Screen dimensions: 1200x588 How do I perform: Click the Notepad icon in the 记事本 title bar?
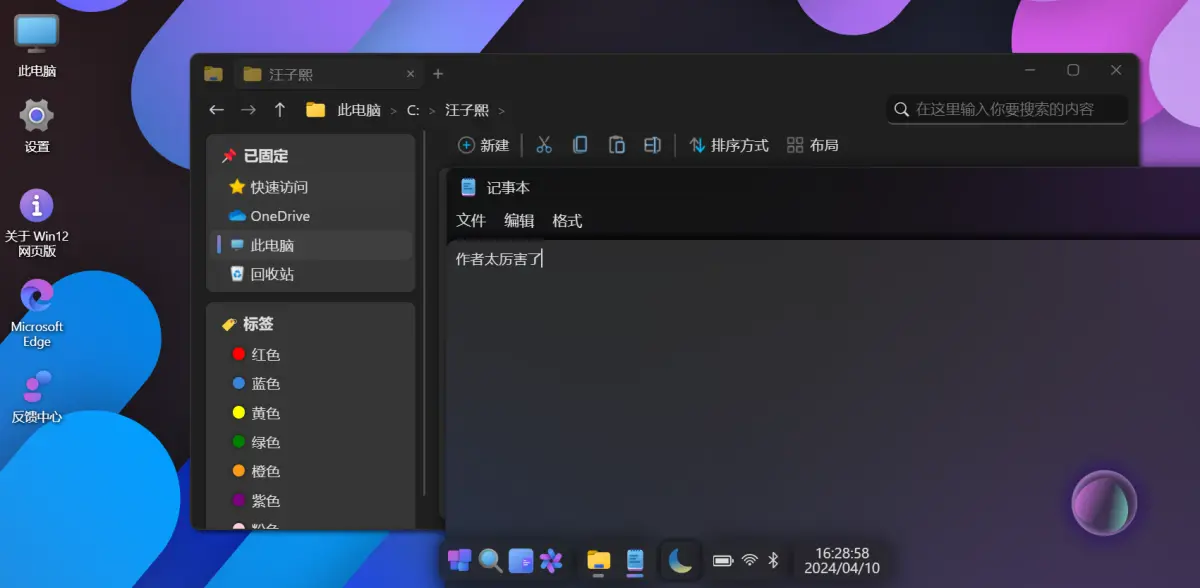[468, 187]
